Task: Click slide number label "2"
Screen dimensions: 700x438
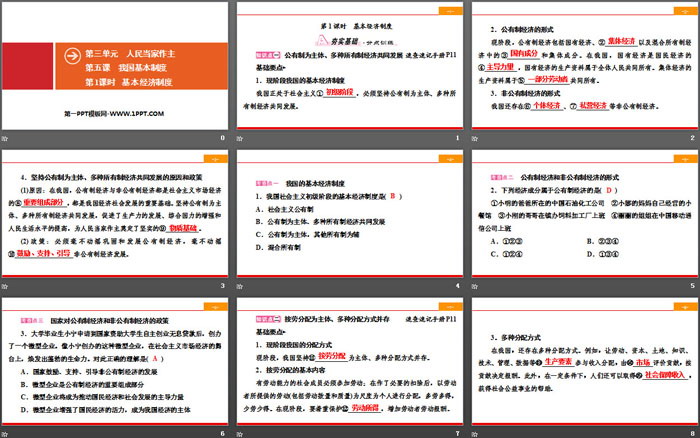Action: coord(692,138)
